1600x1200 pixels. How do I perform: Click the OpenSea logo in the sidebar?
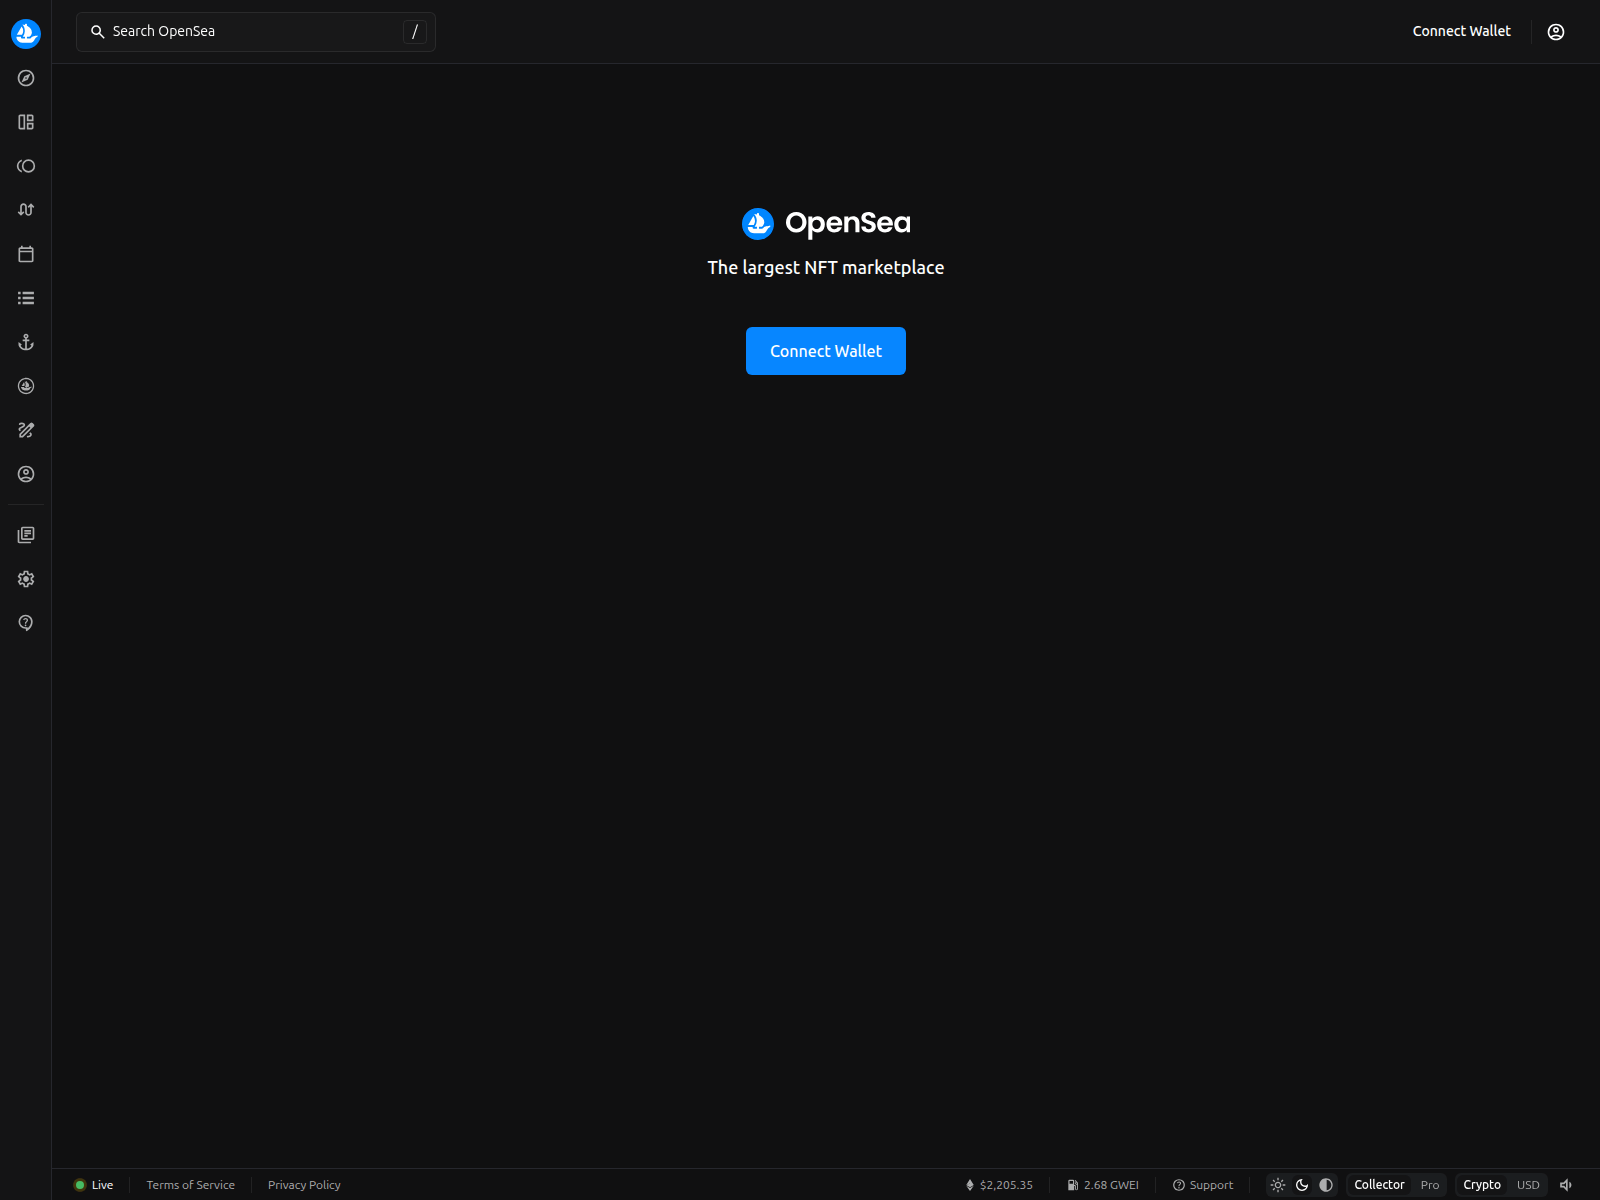[x=26, y=33]
